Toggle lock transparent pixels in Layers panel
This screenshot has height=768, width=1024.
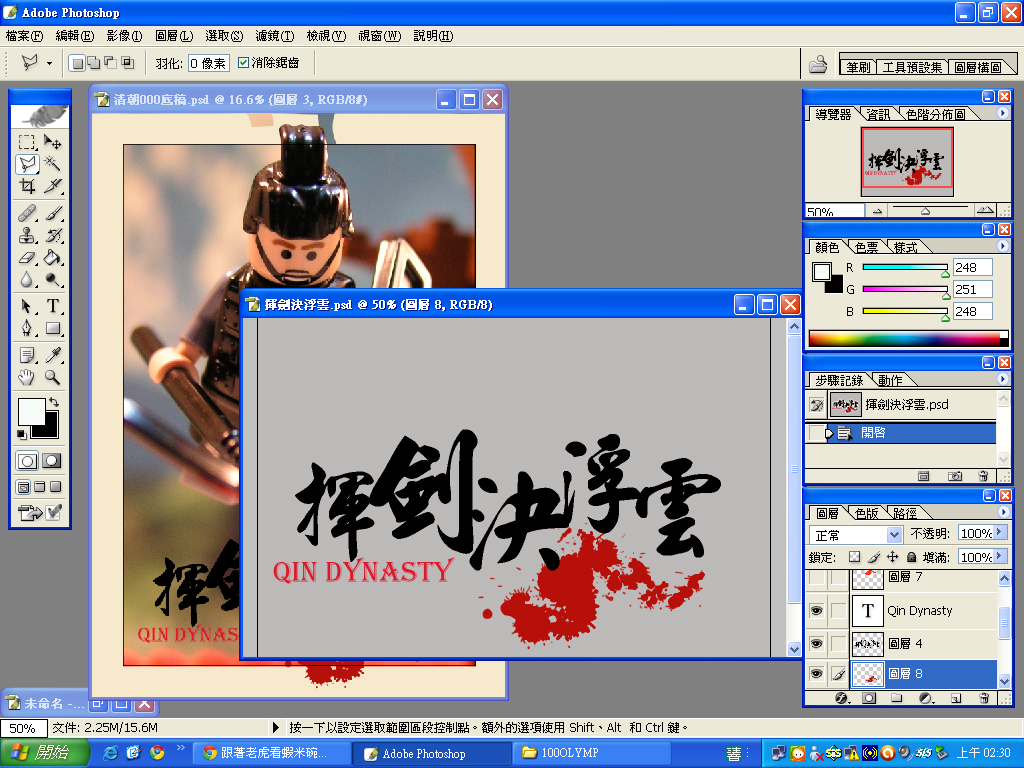[x=854, y=557]
